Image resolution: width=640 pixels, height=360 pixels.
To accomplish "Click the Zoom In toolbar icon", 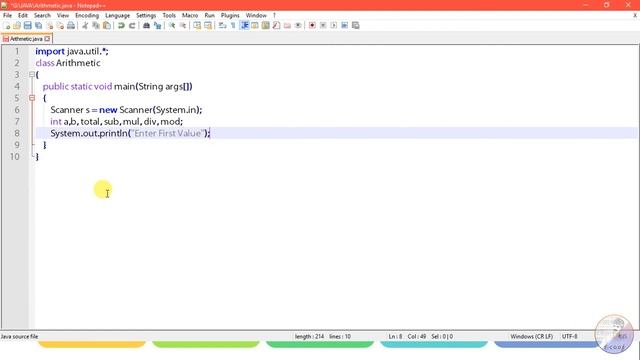I will pos(172,26).
